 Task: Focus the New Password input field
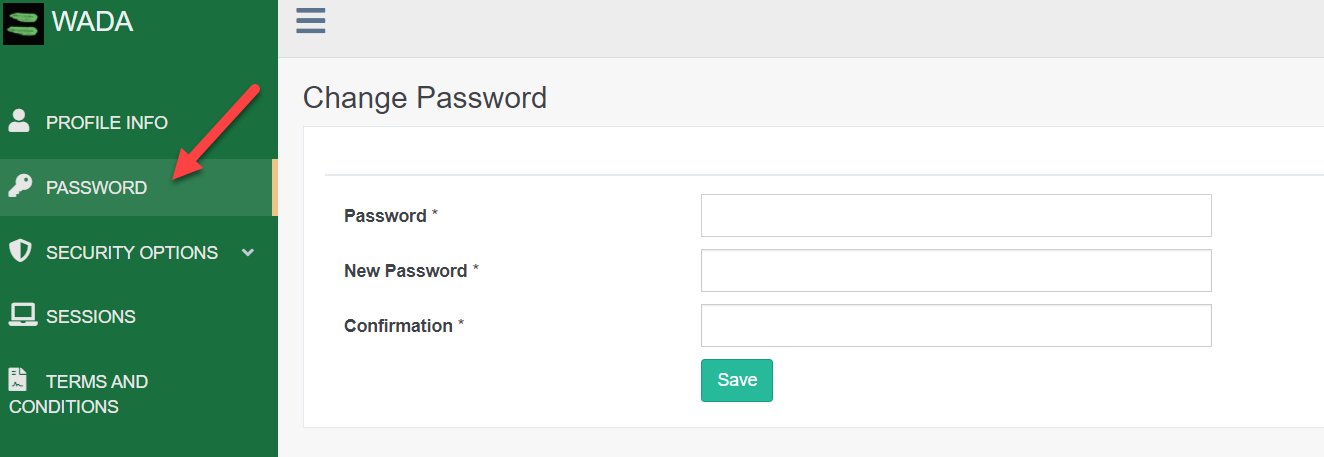[956, 270]
